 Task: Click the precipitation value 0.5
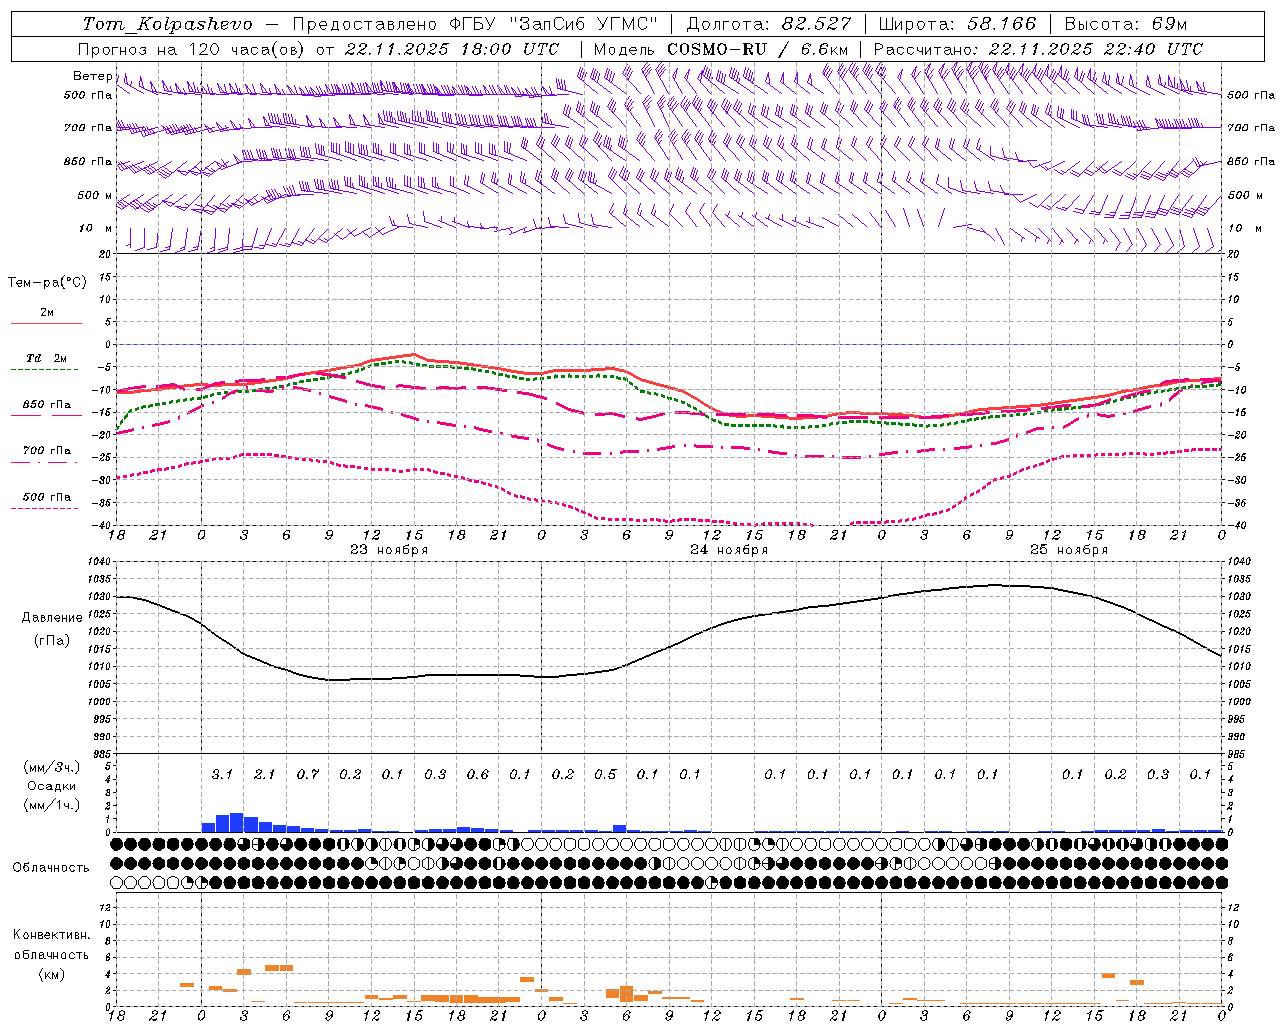pos(605,775)
